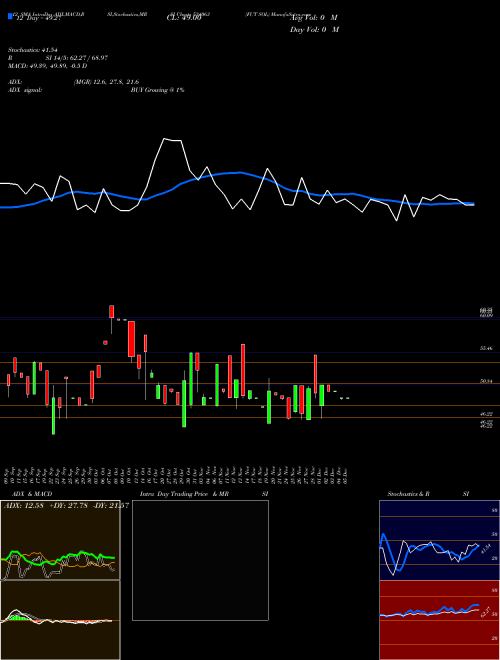Click the 'Stochastics & R' panel title
The width and height of the screenshot is (500, 660).
tap(409, 494)
